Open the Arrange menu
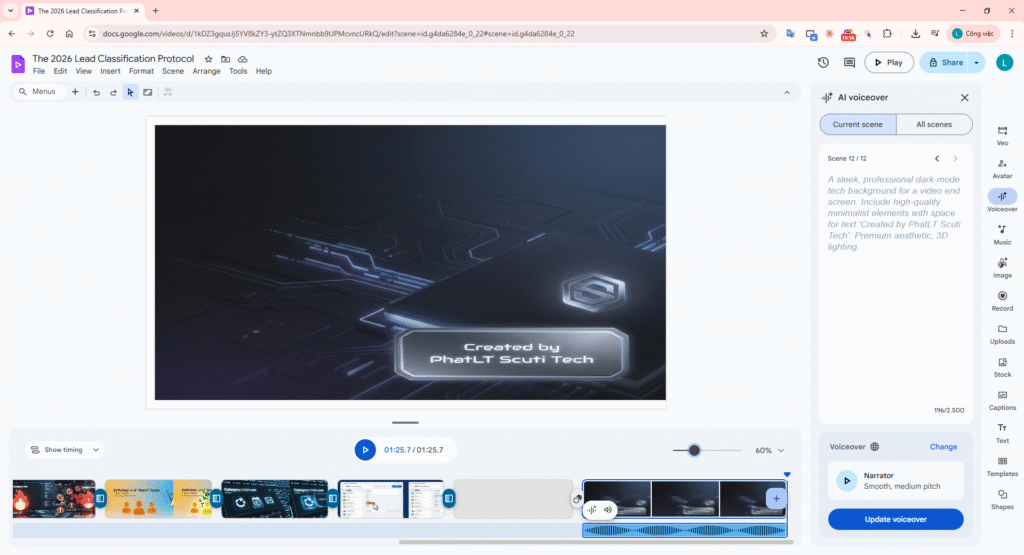 tap(206, 71)
